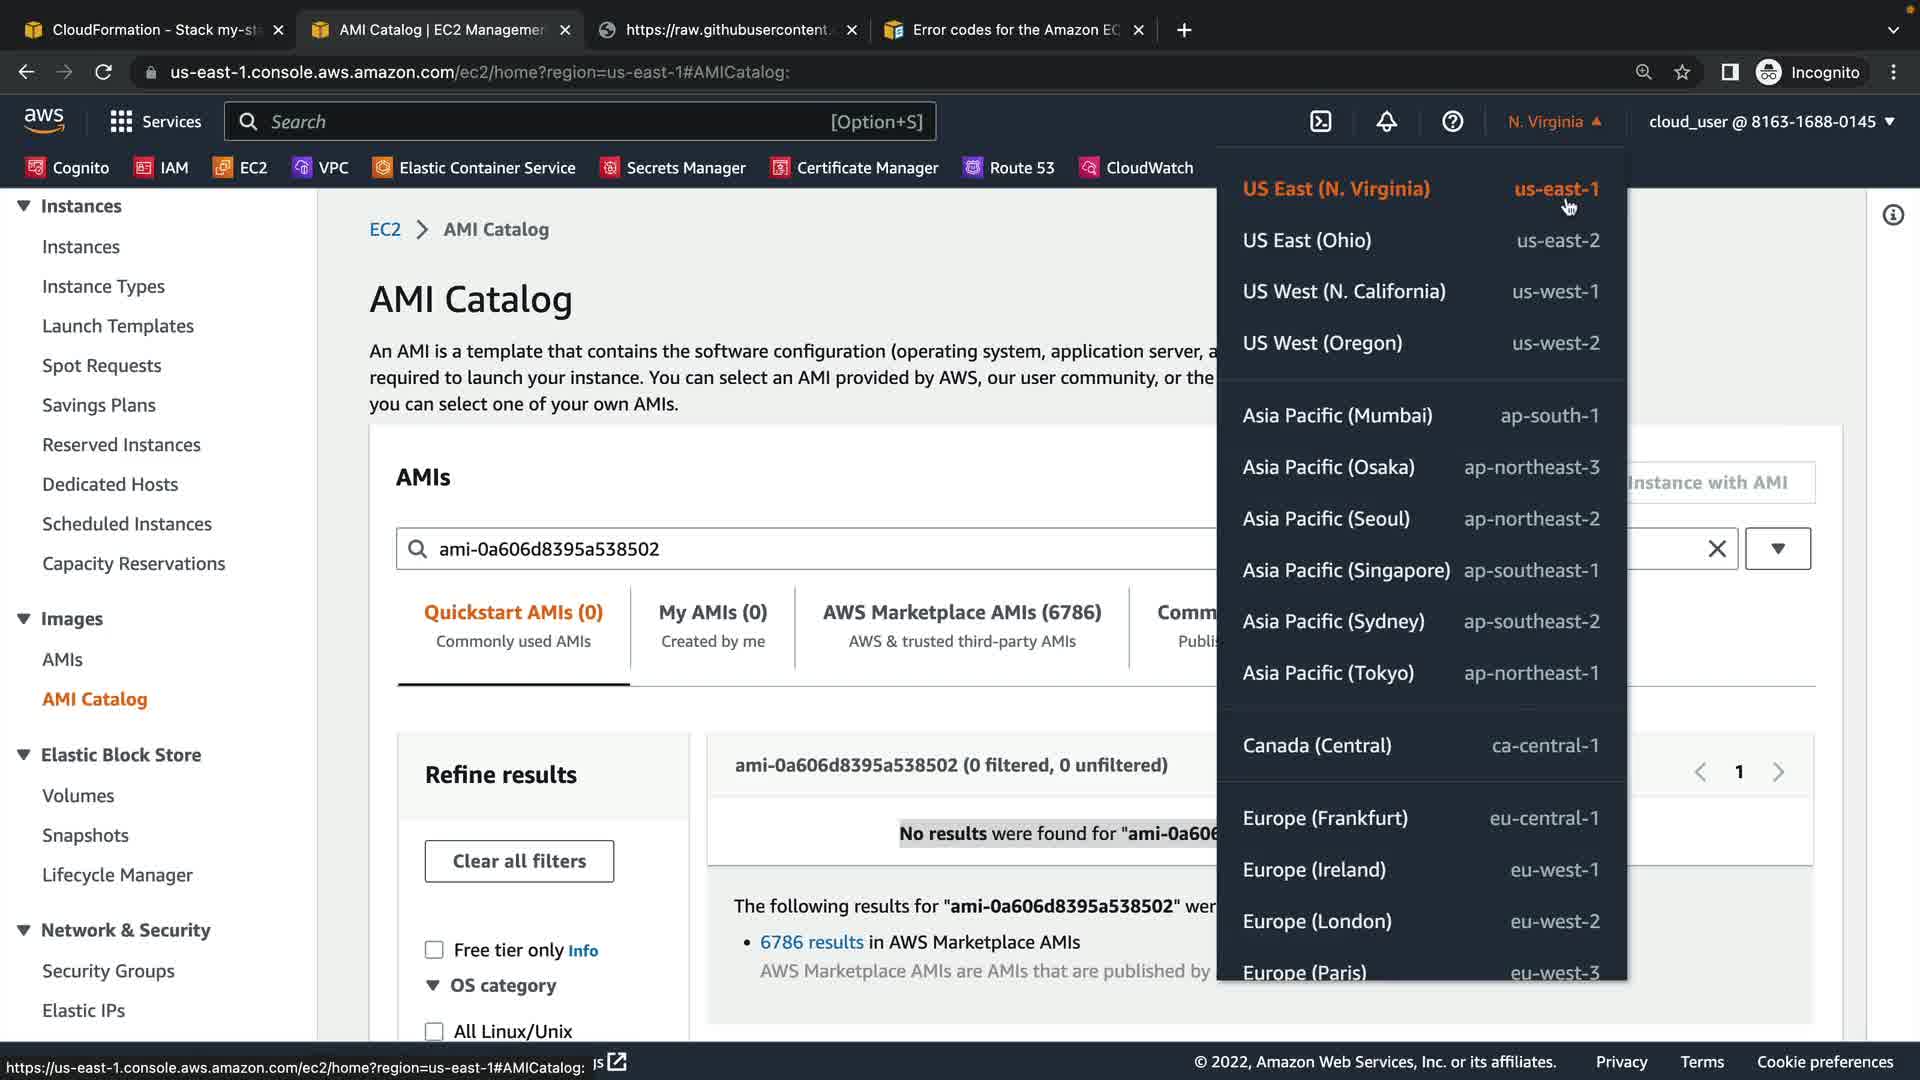Open the 6786 results link
This screenshot has height=1080, width=1920.
coord(811,942)
